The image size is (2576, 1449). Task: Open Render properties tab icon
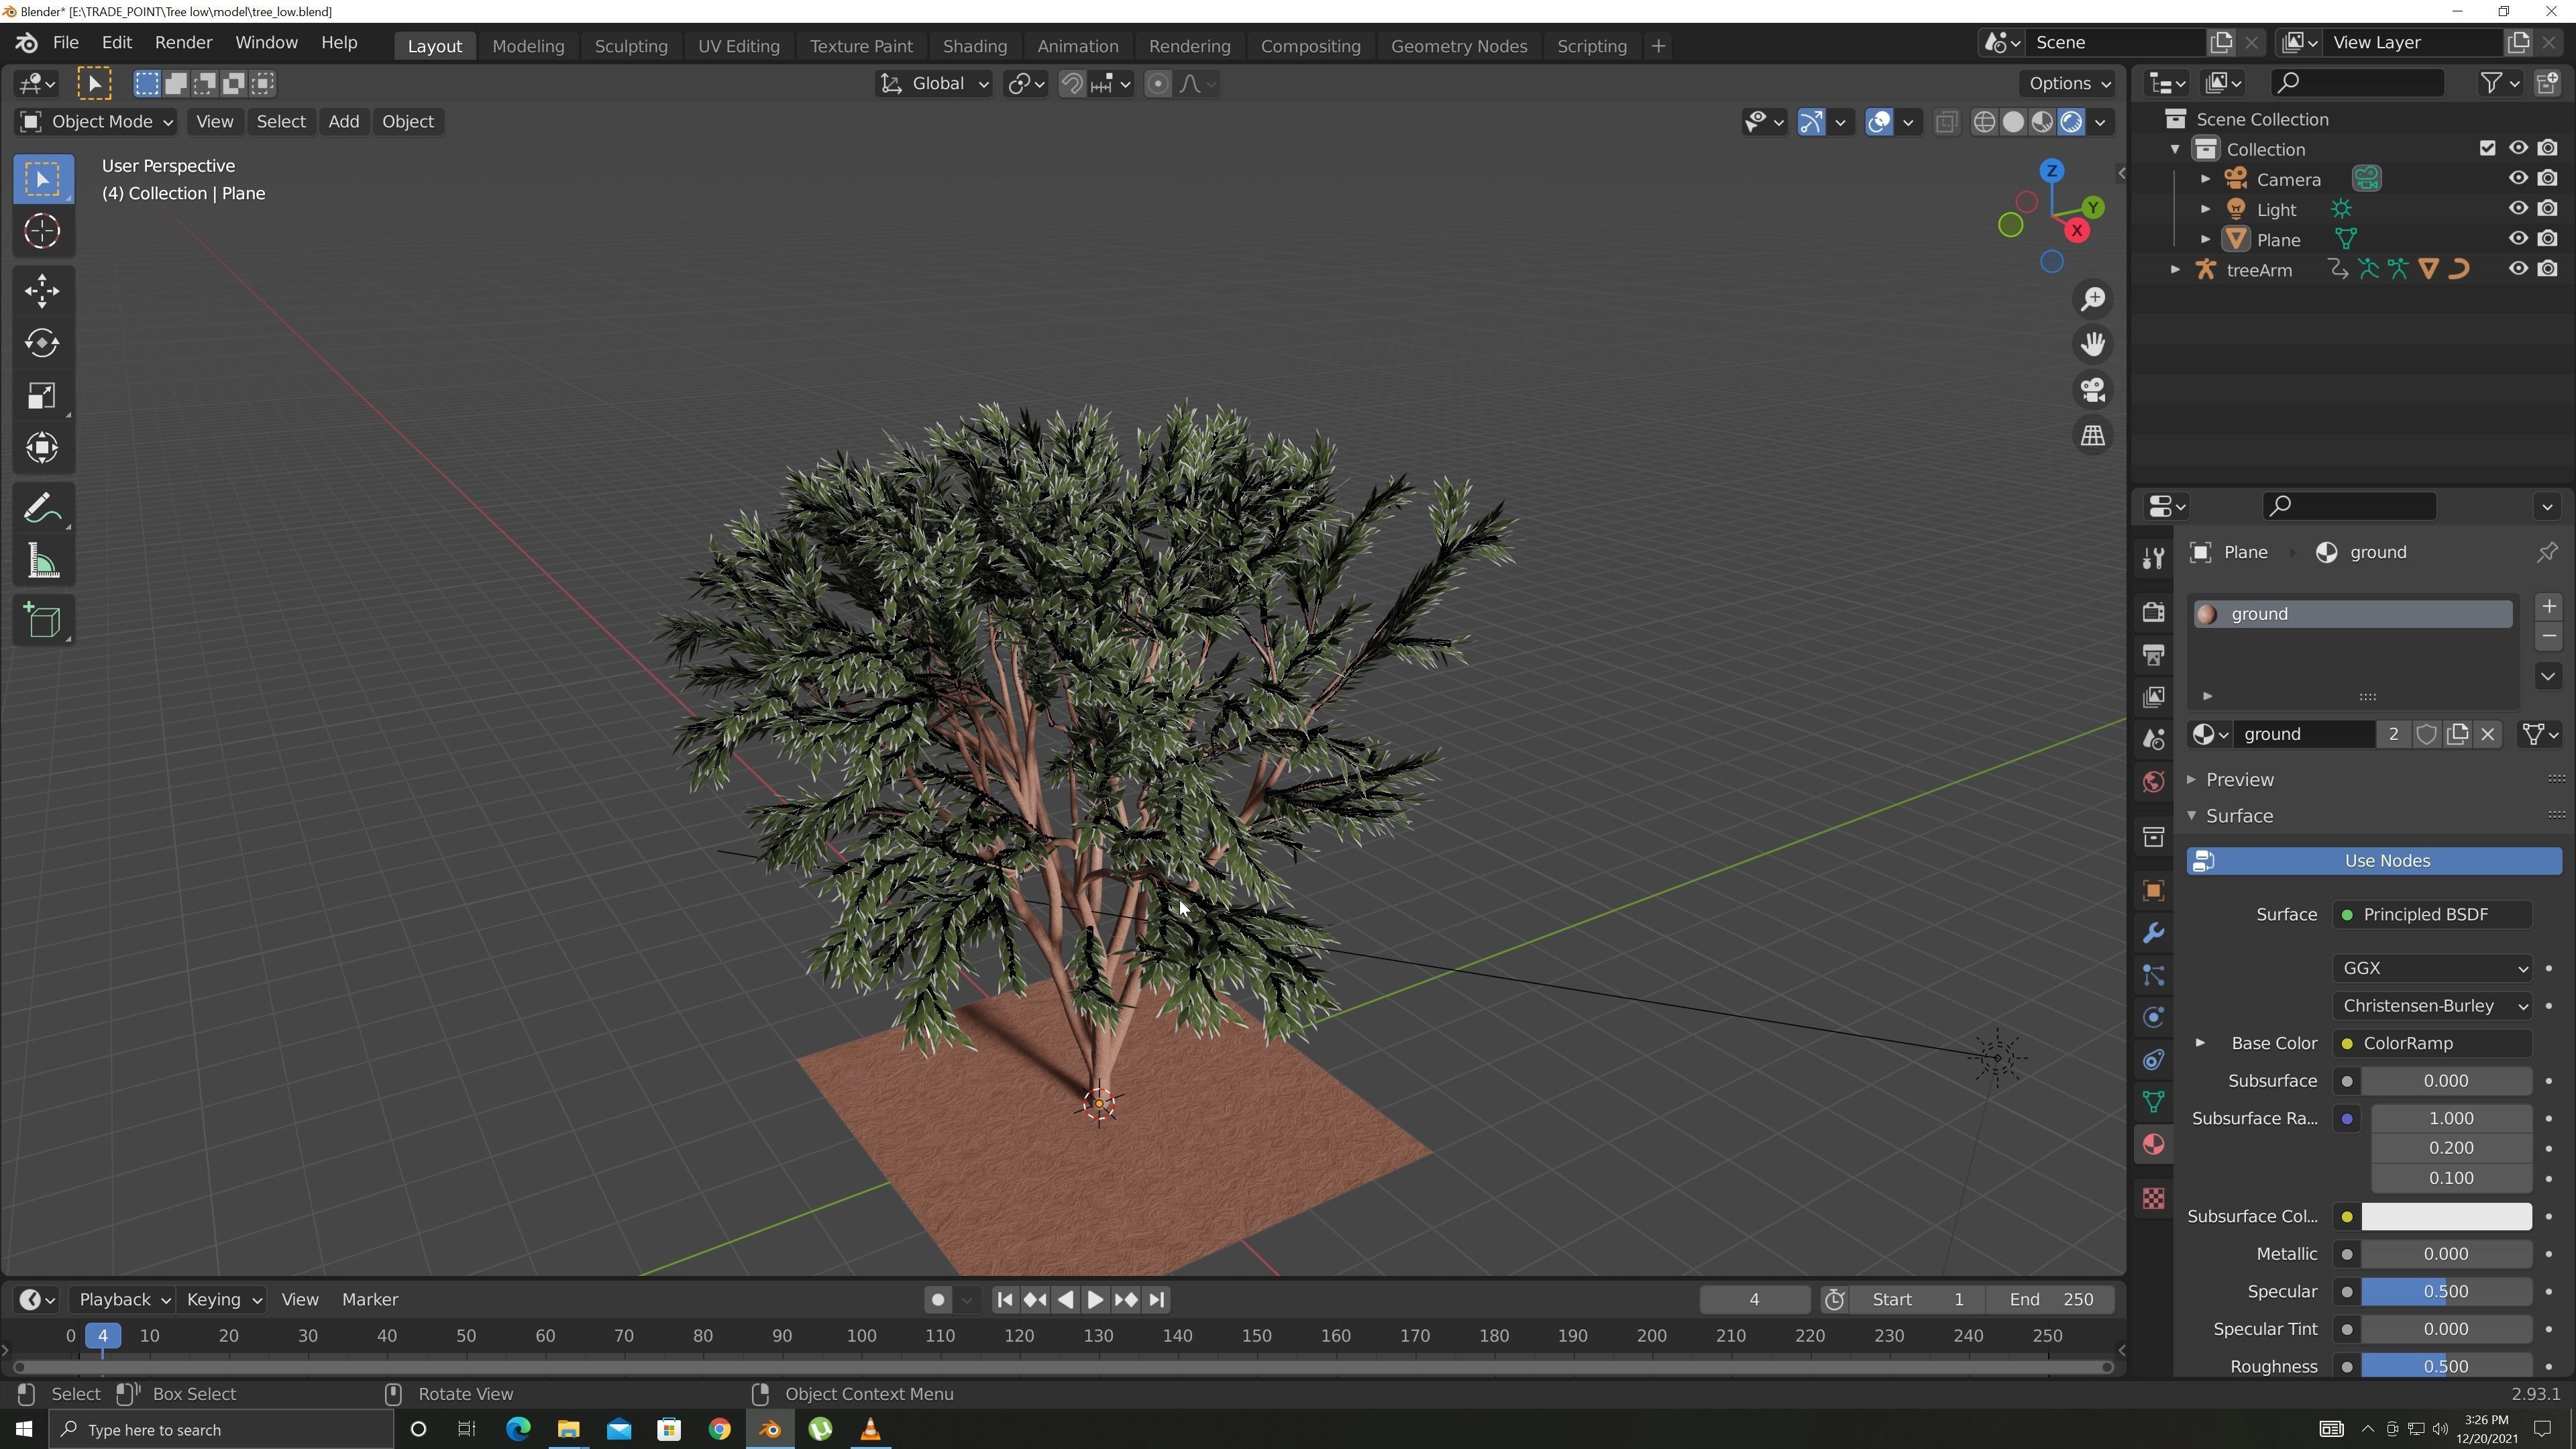coord(2153,612)
